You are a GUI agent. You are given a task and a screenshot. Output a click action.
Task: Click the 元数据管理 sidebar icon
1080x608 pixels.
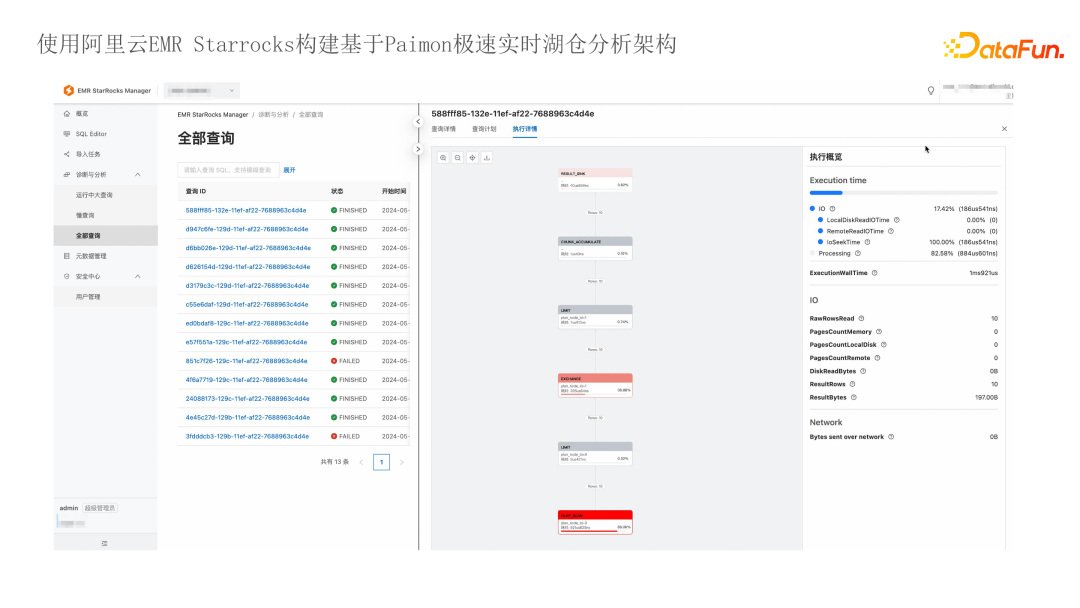(x=67, y=256)
